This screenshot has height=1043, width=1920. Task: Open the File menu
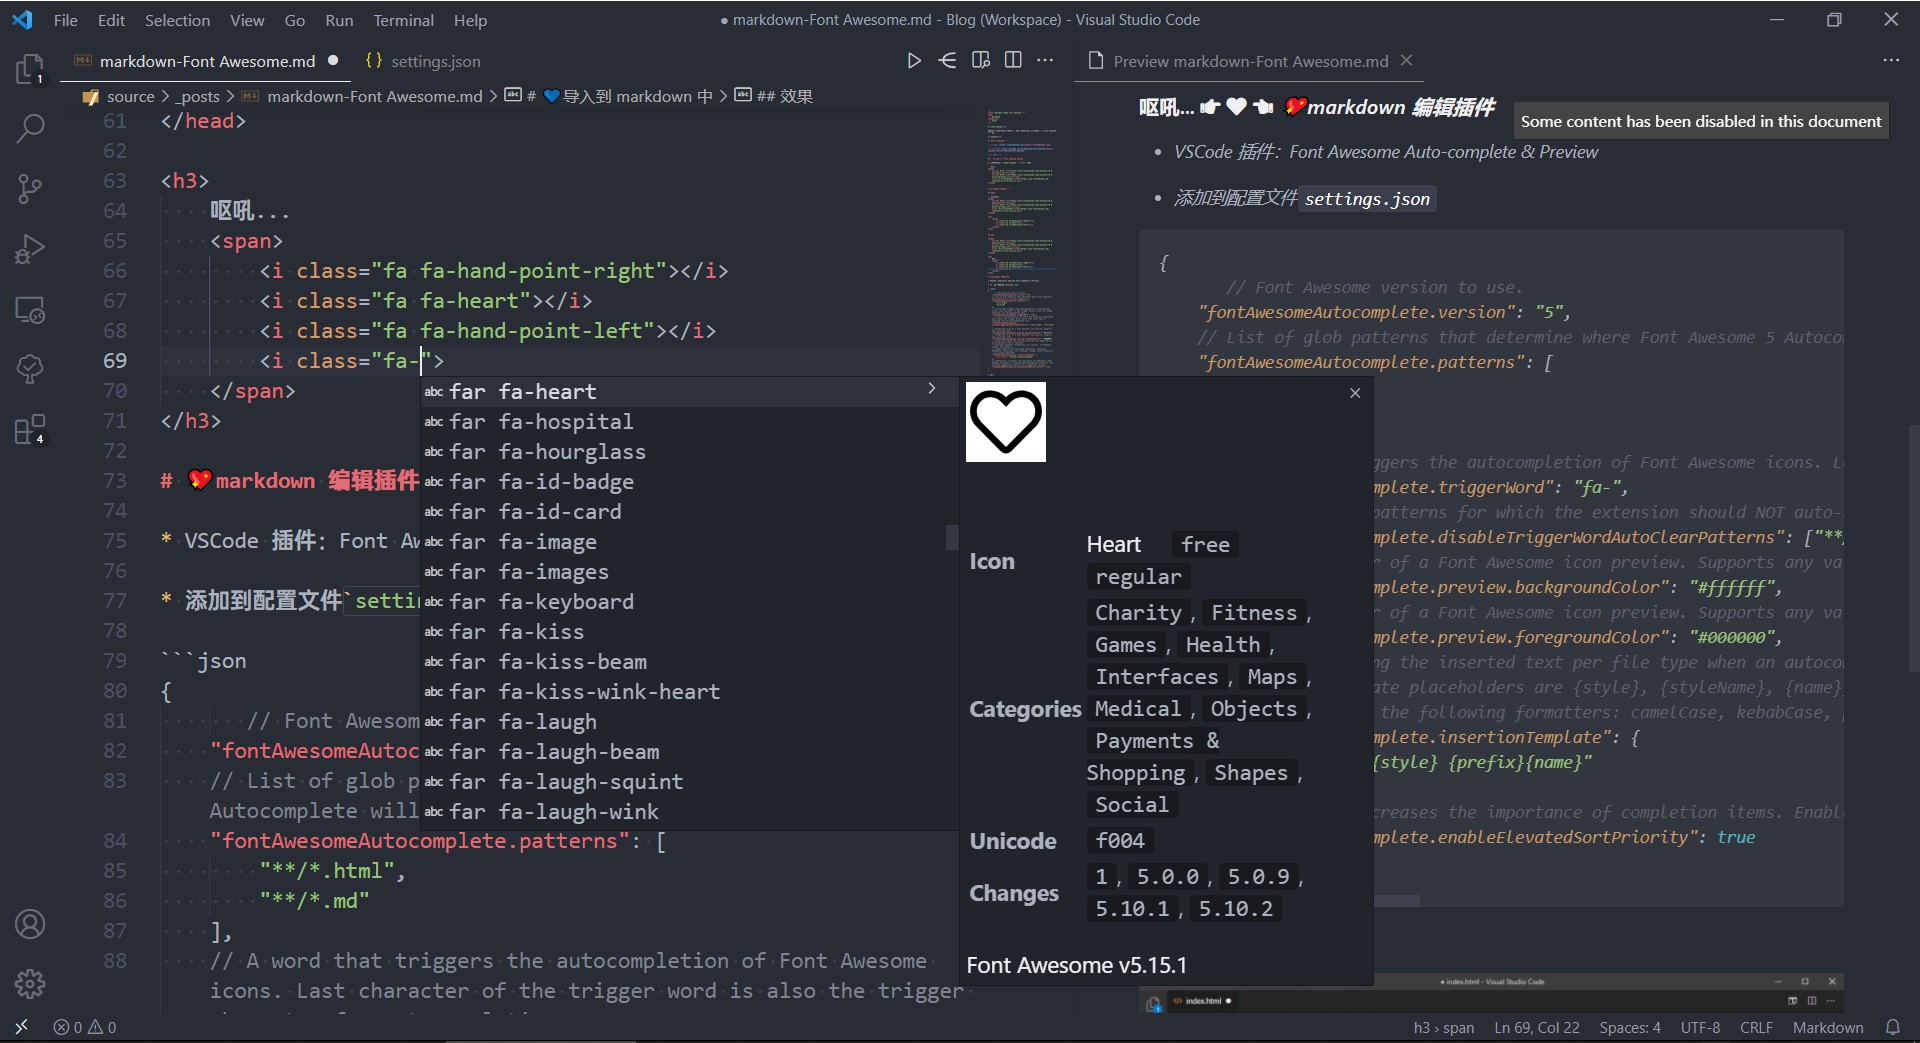click(x=66, y=20)
